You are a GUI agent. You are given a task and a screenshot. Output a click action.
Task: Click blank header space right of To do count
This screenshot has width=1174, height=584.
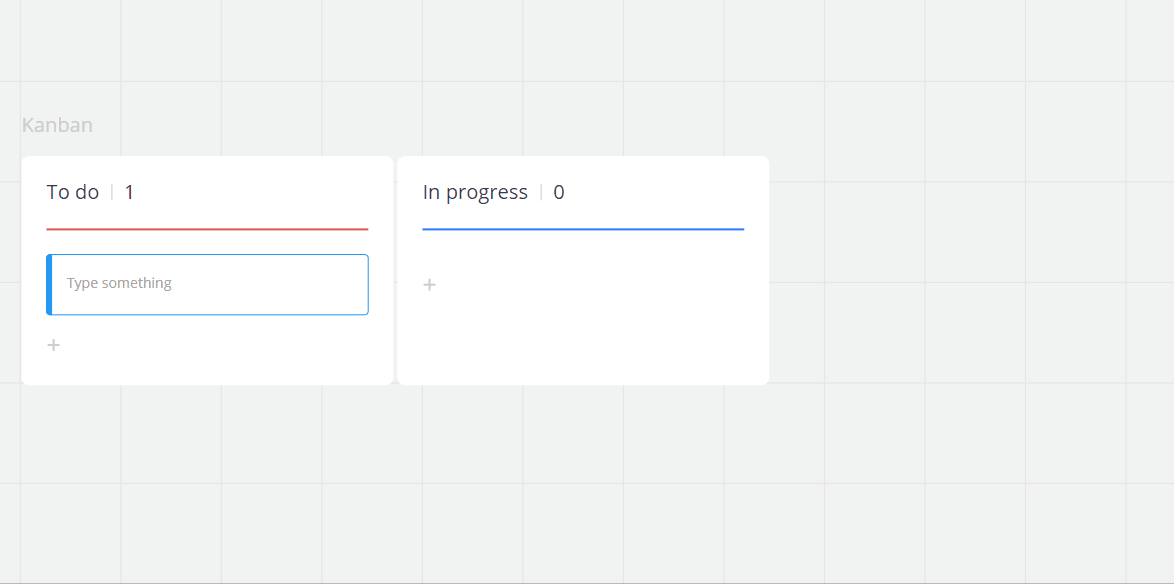point(260,192)
